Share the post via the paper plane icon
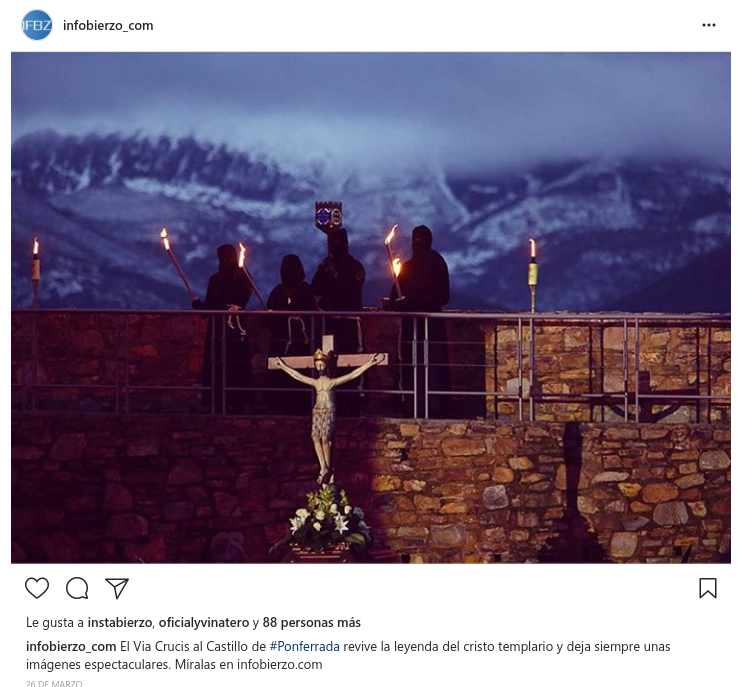The height and width of the screenshot is (687, 737). click(117, 588)
